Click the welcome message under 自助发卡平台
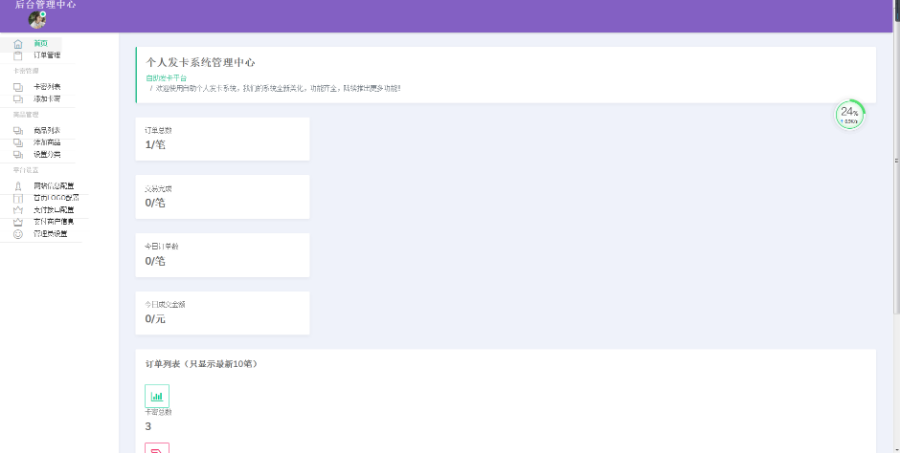The height and width of the screenshot is (453, 900). 278,88
